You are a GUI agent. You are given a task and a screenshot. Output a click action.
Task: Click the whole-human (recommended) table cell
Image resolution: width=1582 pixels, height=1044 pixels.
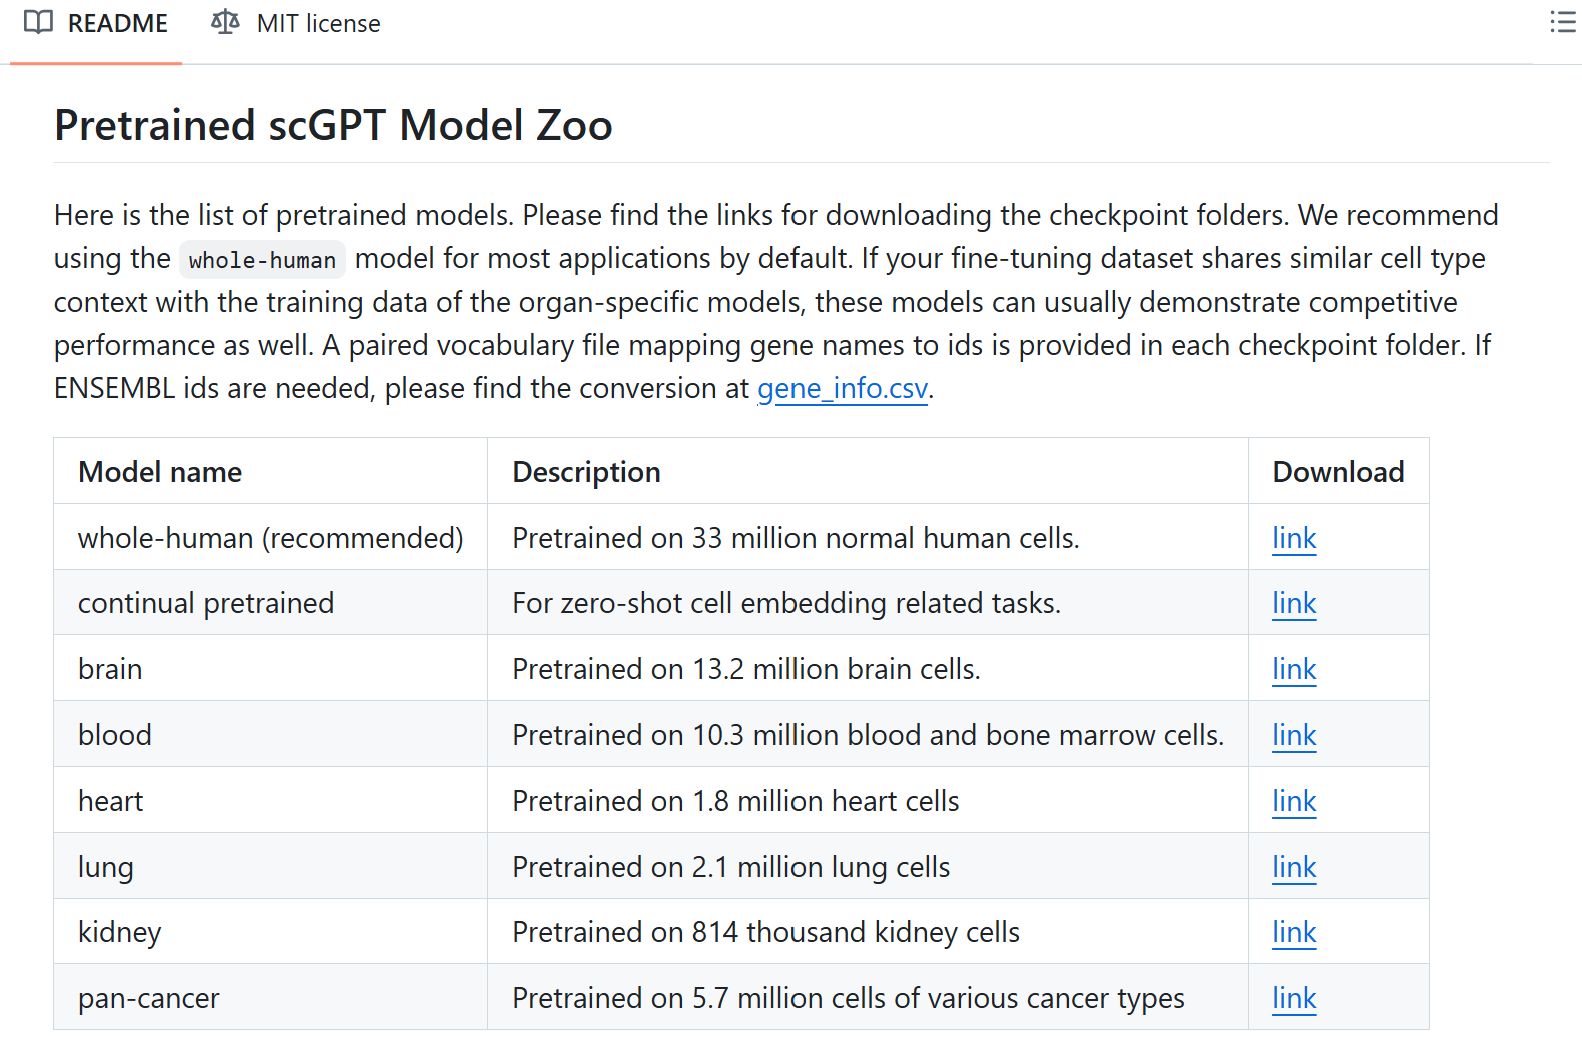click(270, 538)
